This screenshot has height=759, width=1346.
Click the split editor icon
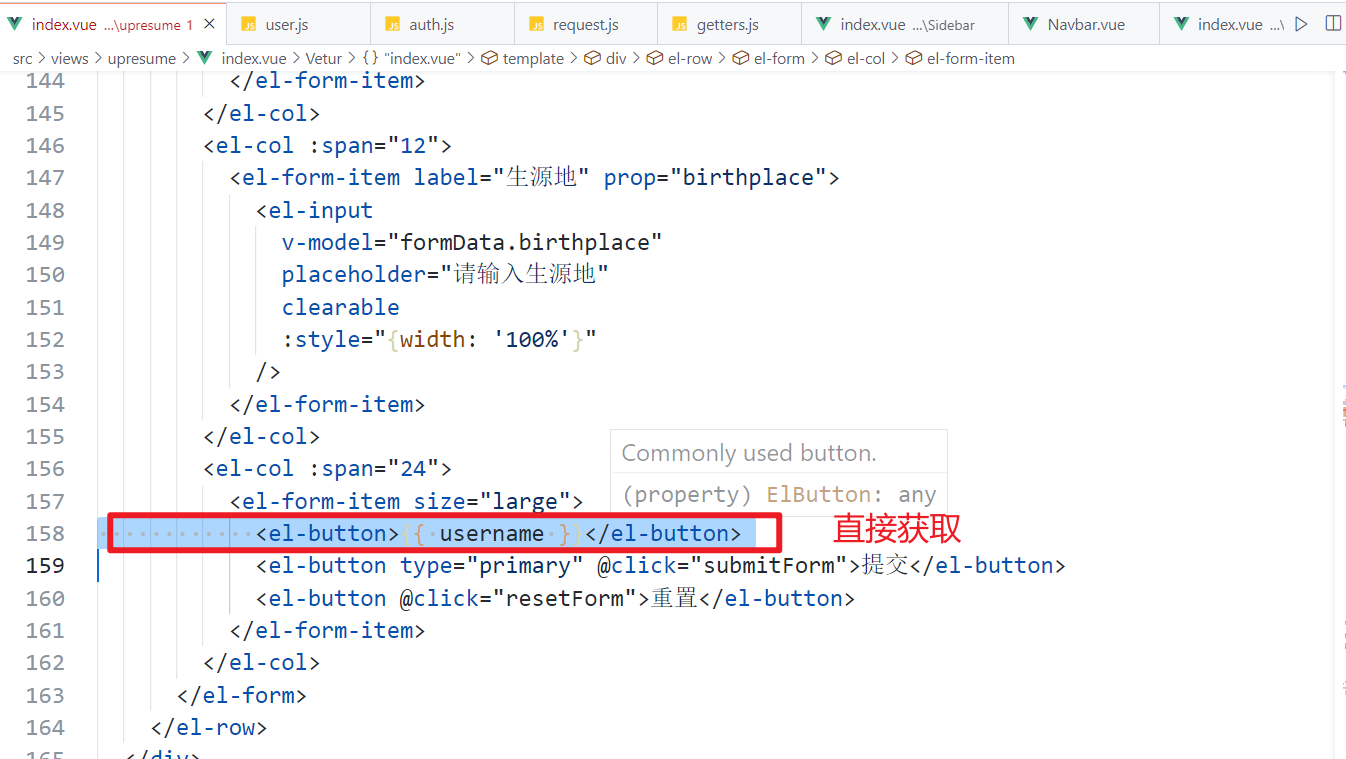point(1332,24)
